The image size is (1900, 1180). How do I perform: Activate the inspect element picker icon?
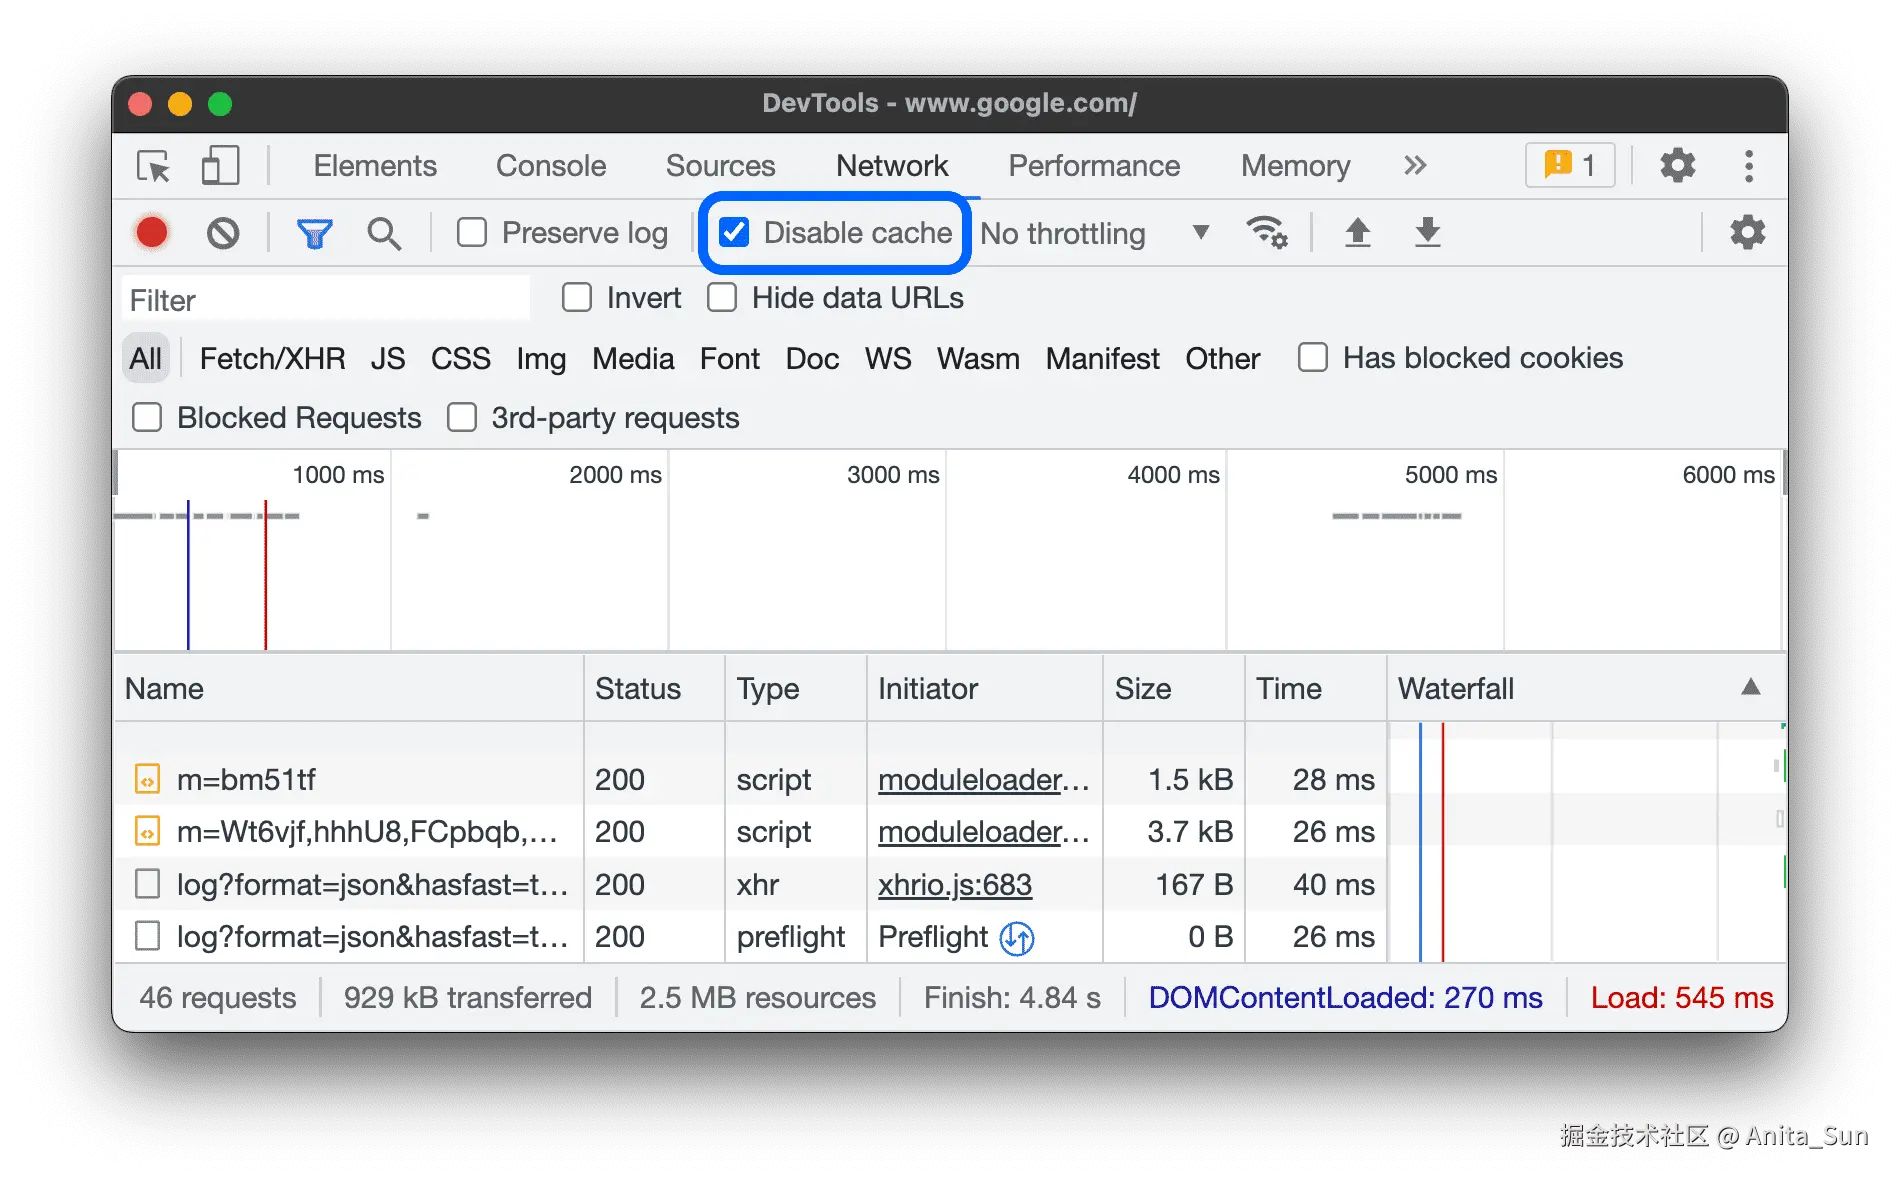pyautogui.click(x=153, y=166)
